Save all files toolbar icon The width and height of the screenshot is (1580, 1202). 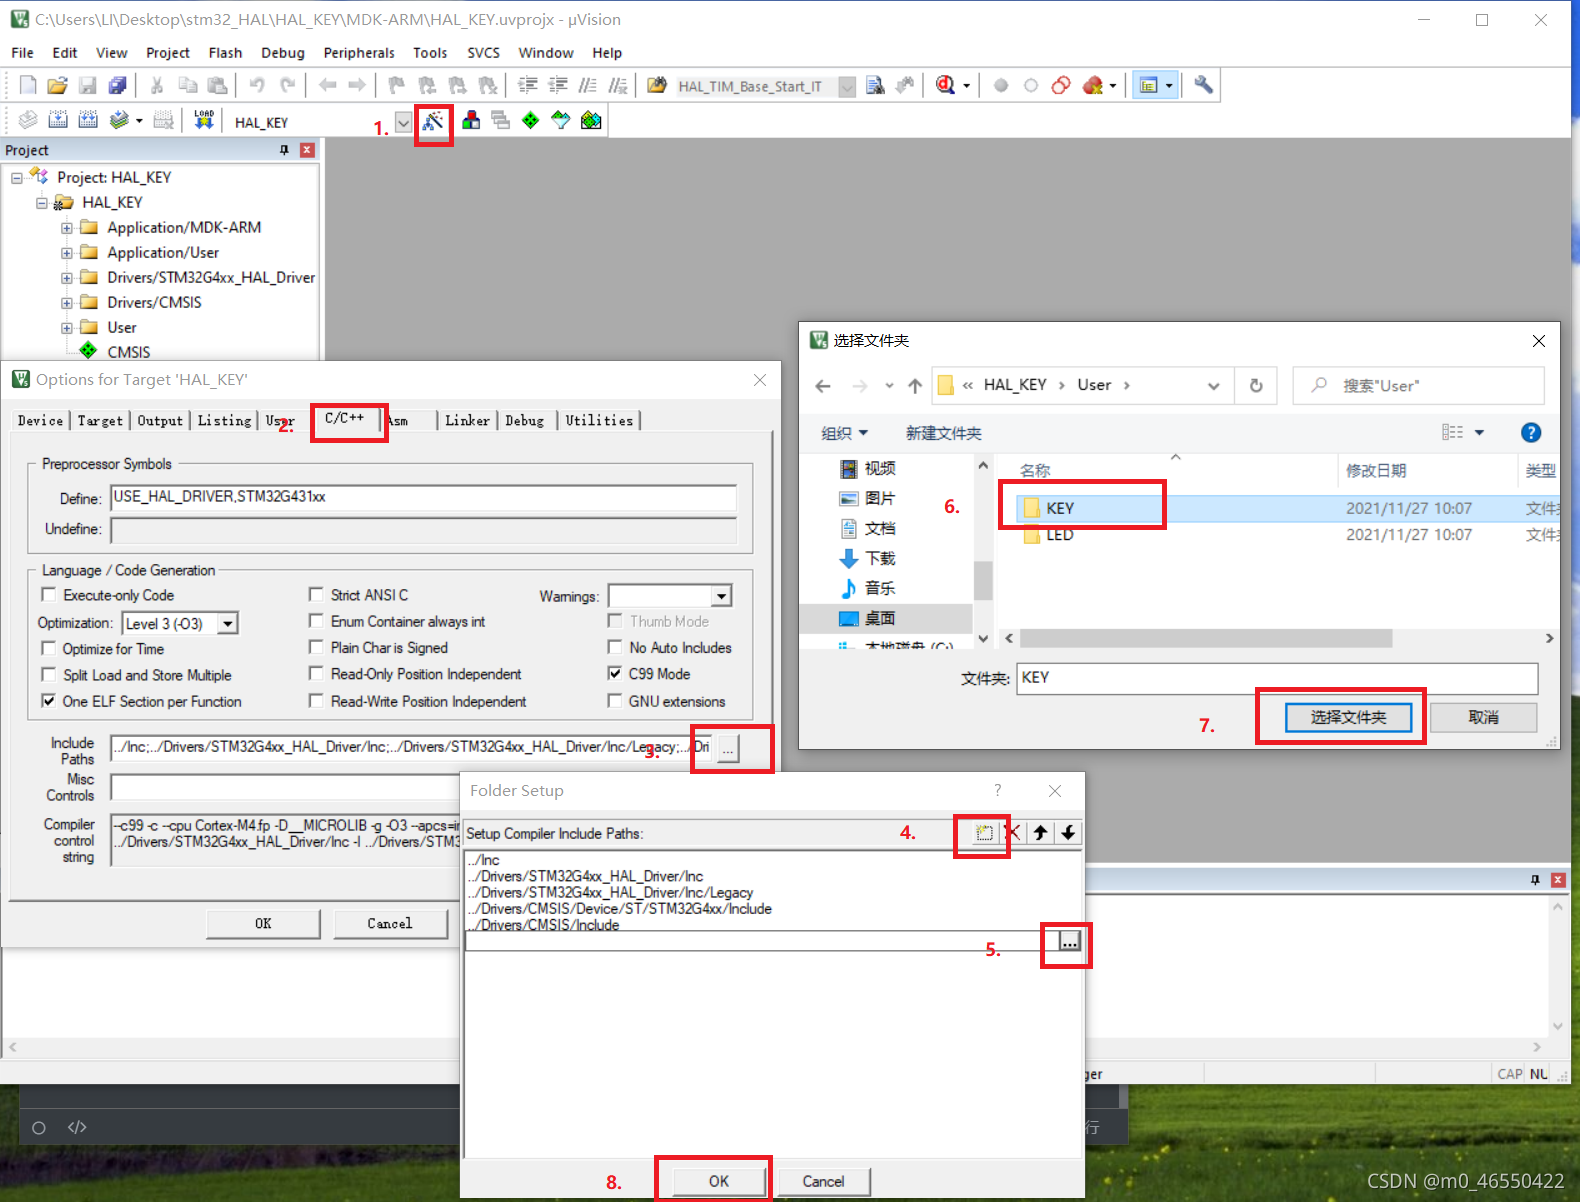(117, 85)
